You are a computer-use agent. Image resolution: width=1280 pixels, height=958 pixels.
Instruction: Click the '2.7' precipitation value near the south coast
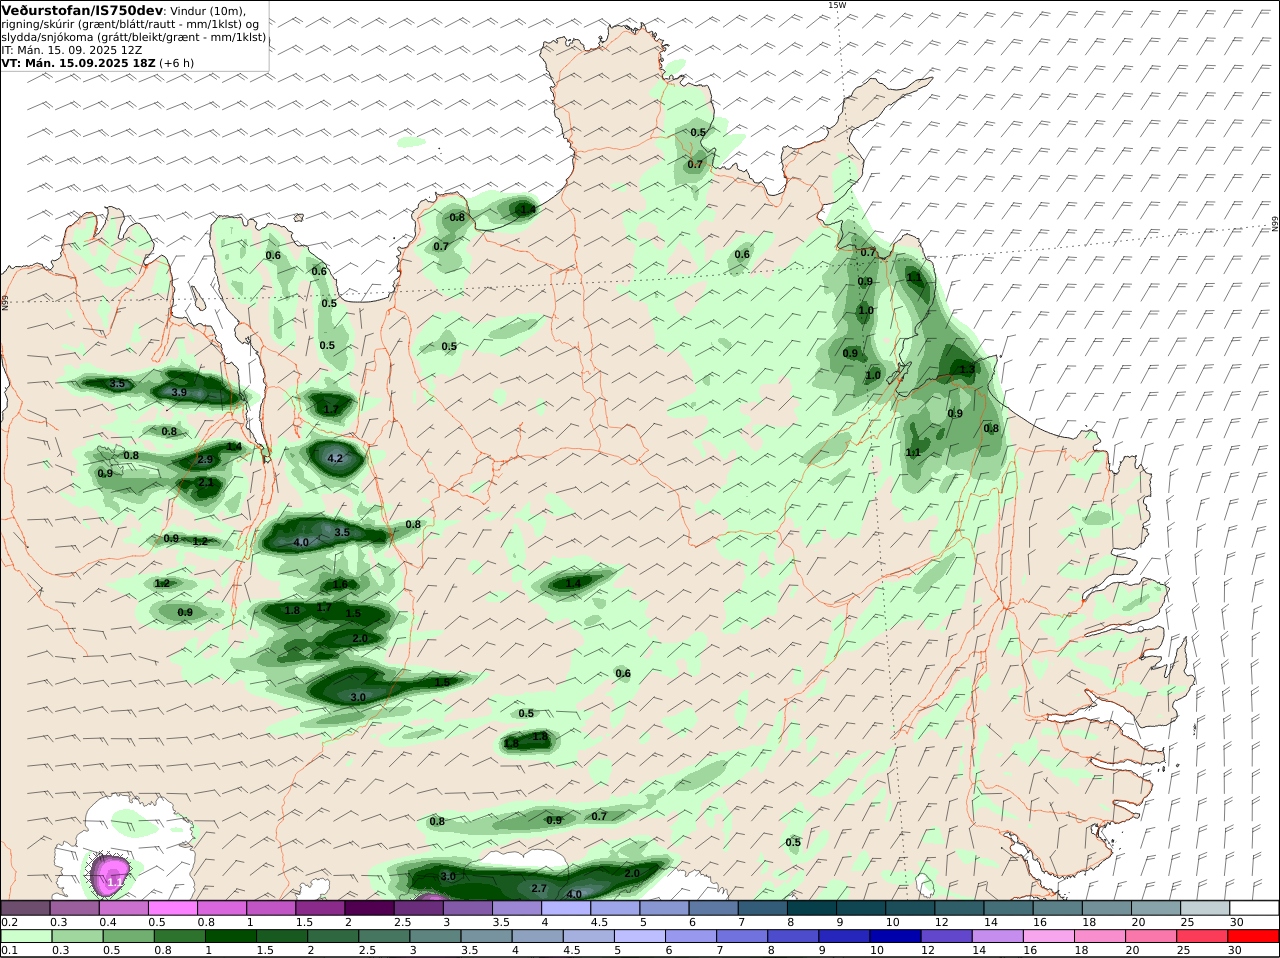(539, 888)
